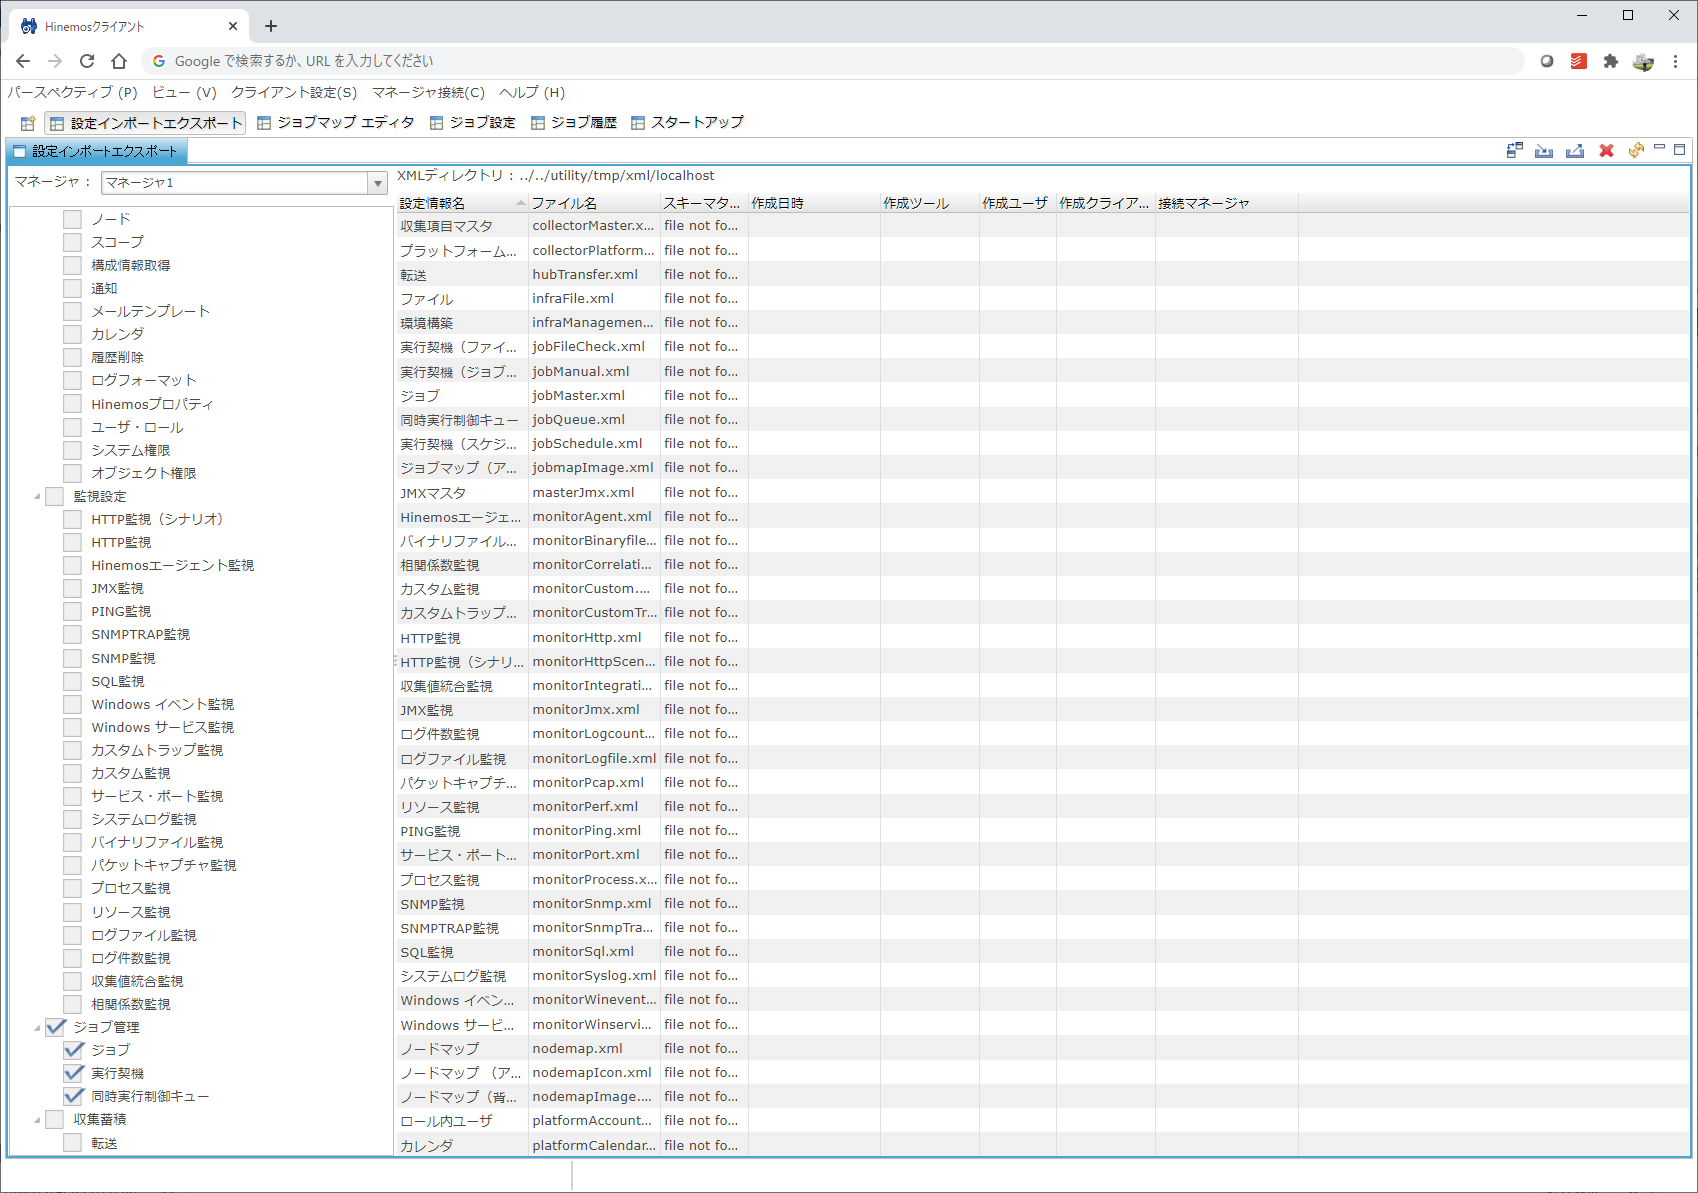Viewport: 1698px width, 1193px height.
Task: Uncheck the ジョブ checkbox under ジョブ管理
Action: point(72,1050)
